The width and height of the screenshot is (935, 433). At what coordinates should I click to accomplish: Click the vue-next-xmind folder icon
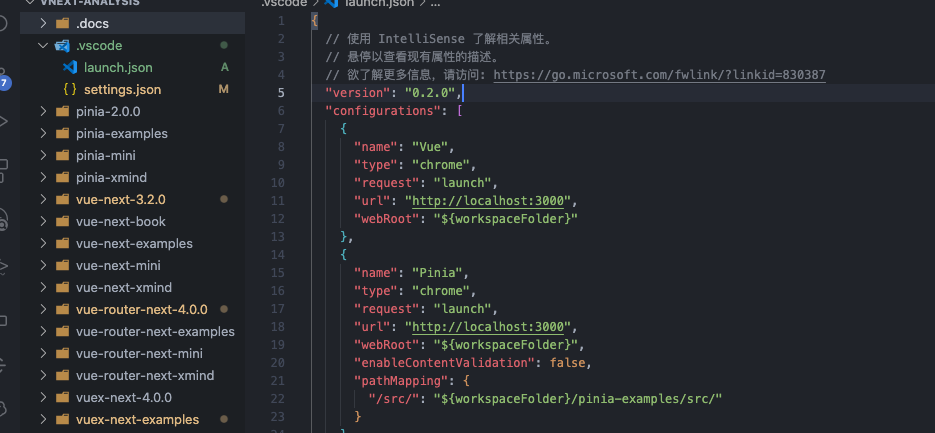(x=62, y=287)
